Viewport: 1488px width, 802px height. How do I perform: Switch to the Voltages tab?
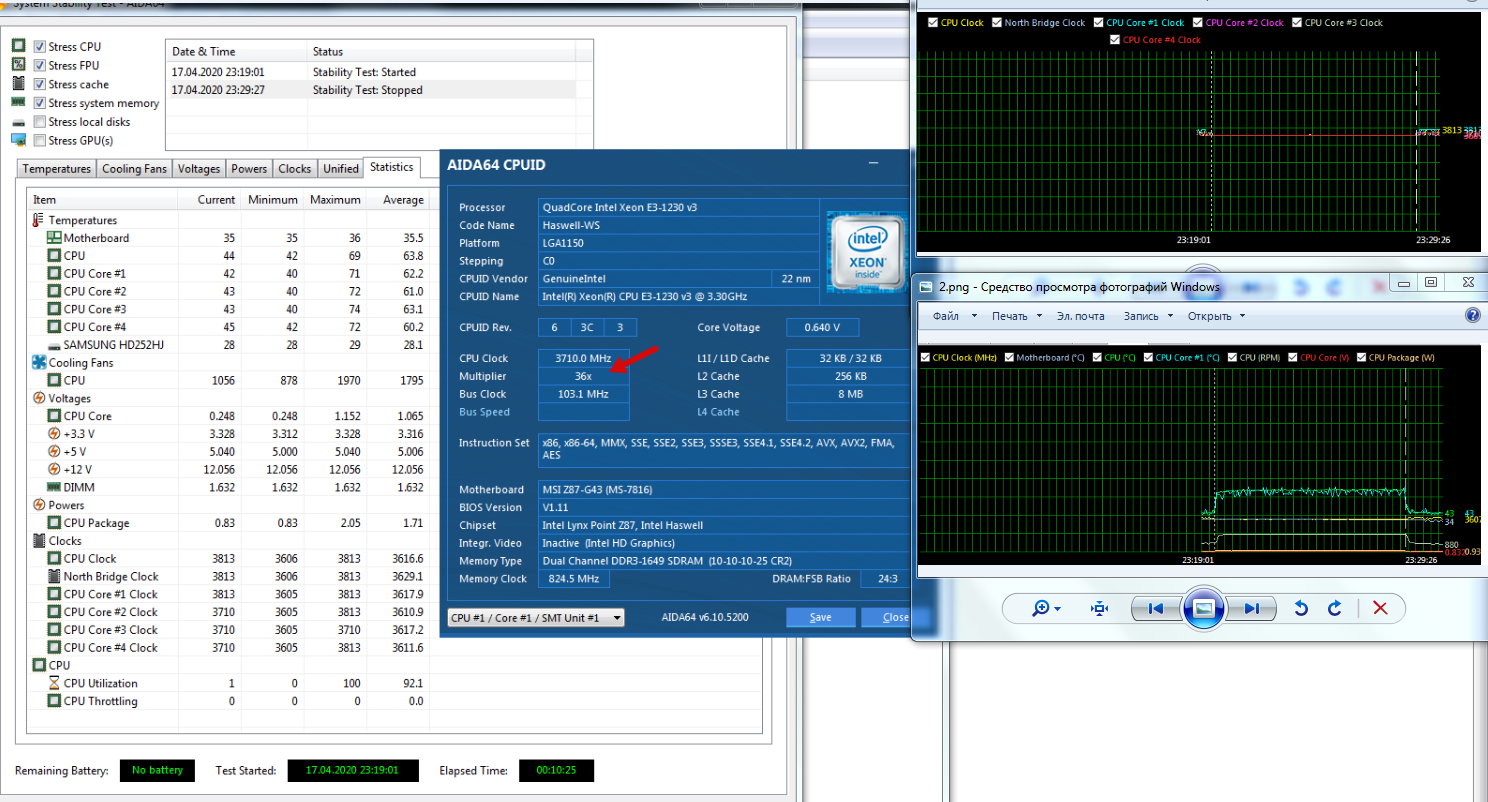coord(199,169)
